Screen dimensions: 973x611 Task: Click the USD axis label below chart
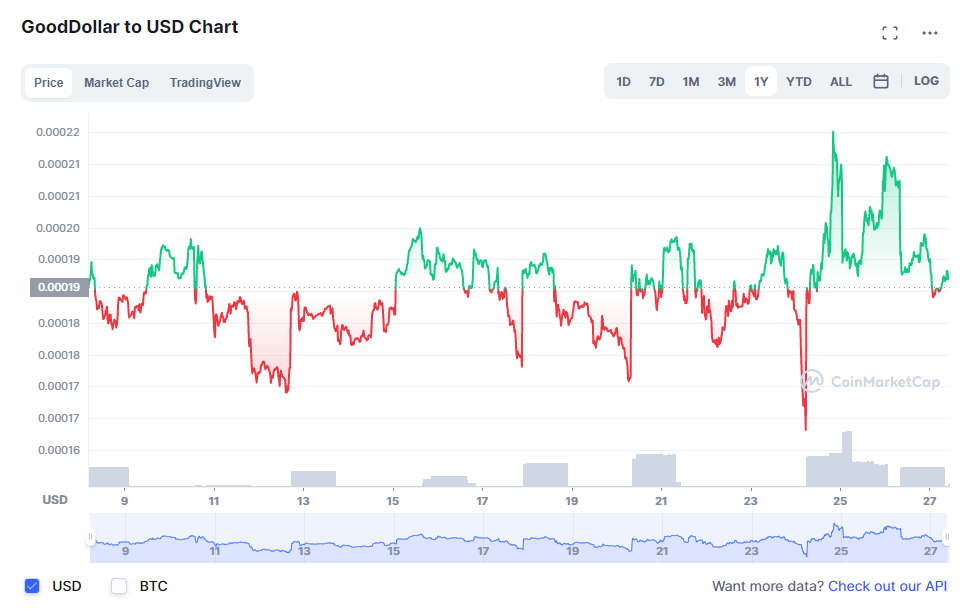click(x=55, y=500)
